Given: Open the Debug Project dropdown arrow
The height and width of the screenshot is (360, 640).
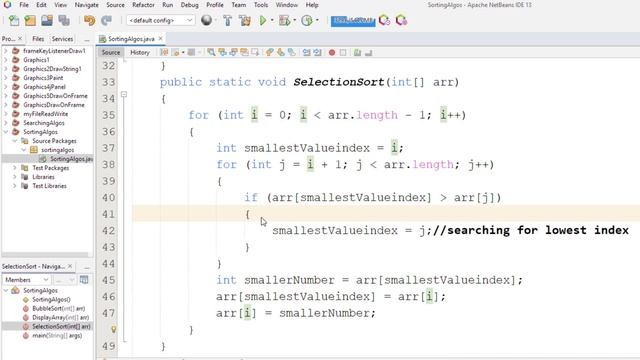Looking at the screenshot, I should point(294,20).
